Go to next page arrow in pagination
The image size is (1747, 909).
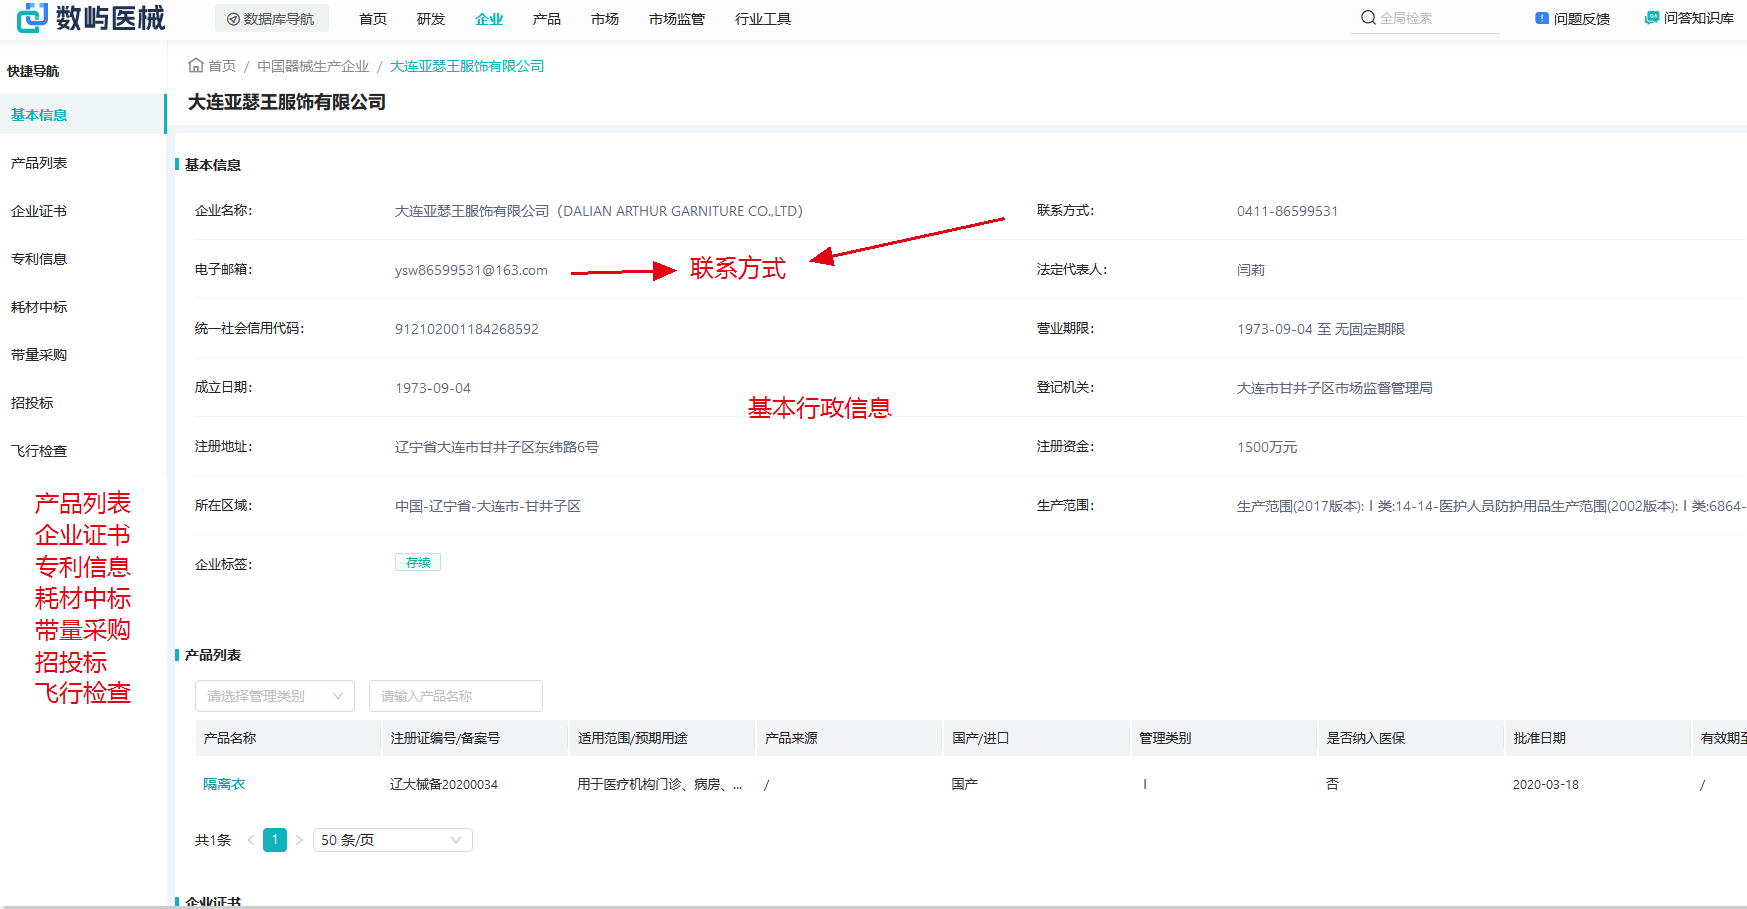click(x=299, y=840)
